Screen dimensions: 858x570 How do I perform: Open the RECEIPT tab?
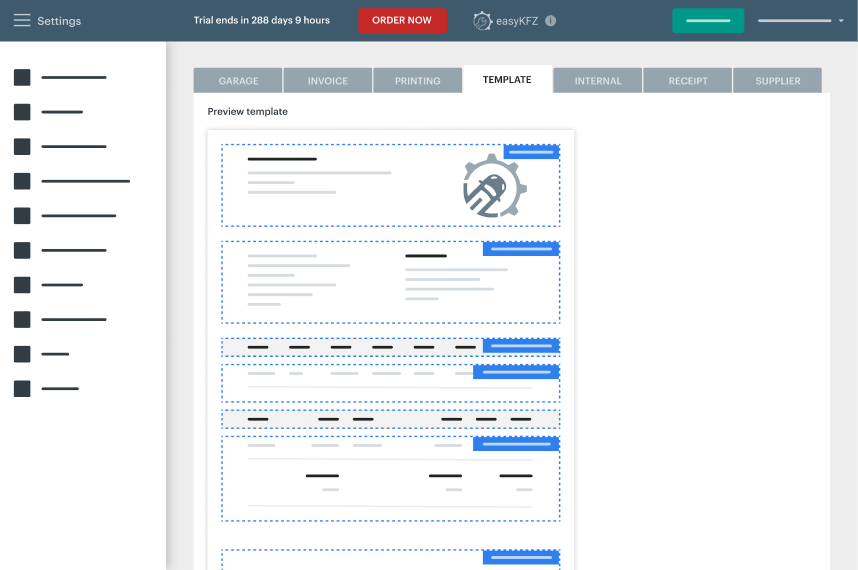pos(688,81)
